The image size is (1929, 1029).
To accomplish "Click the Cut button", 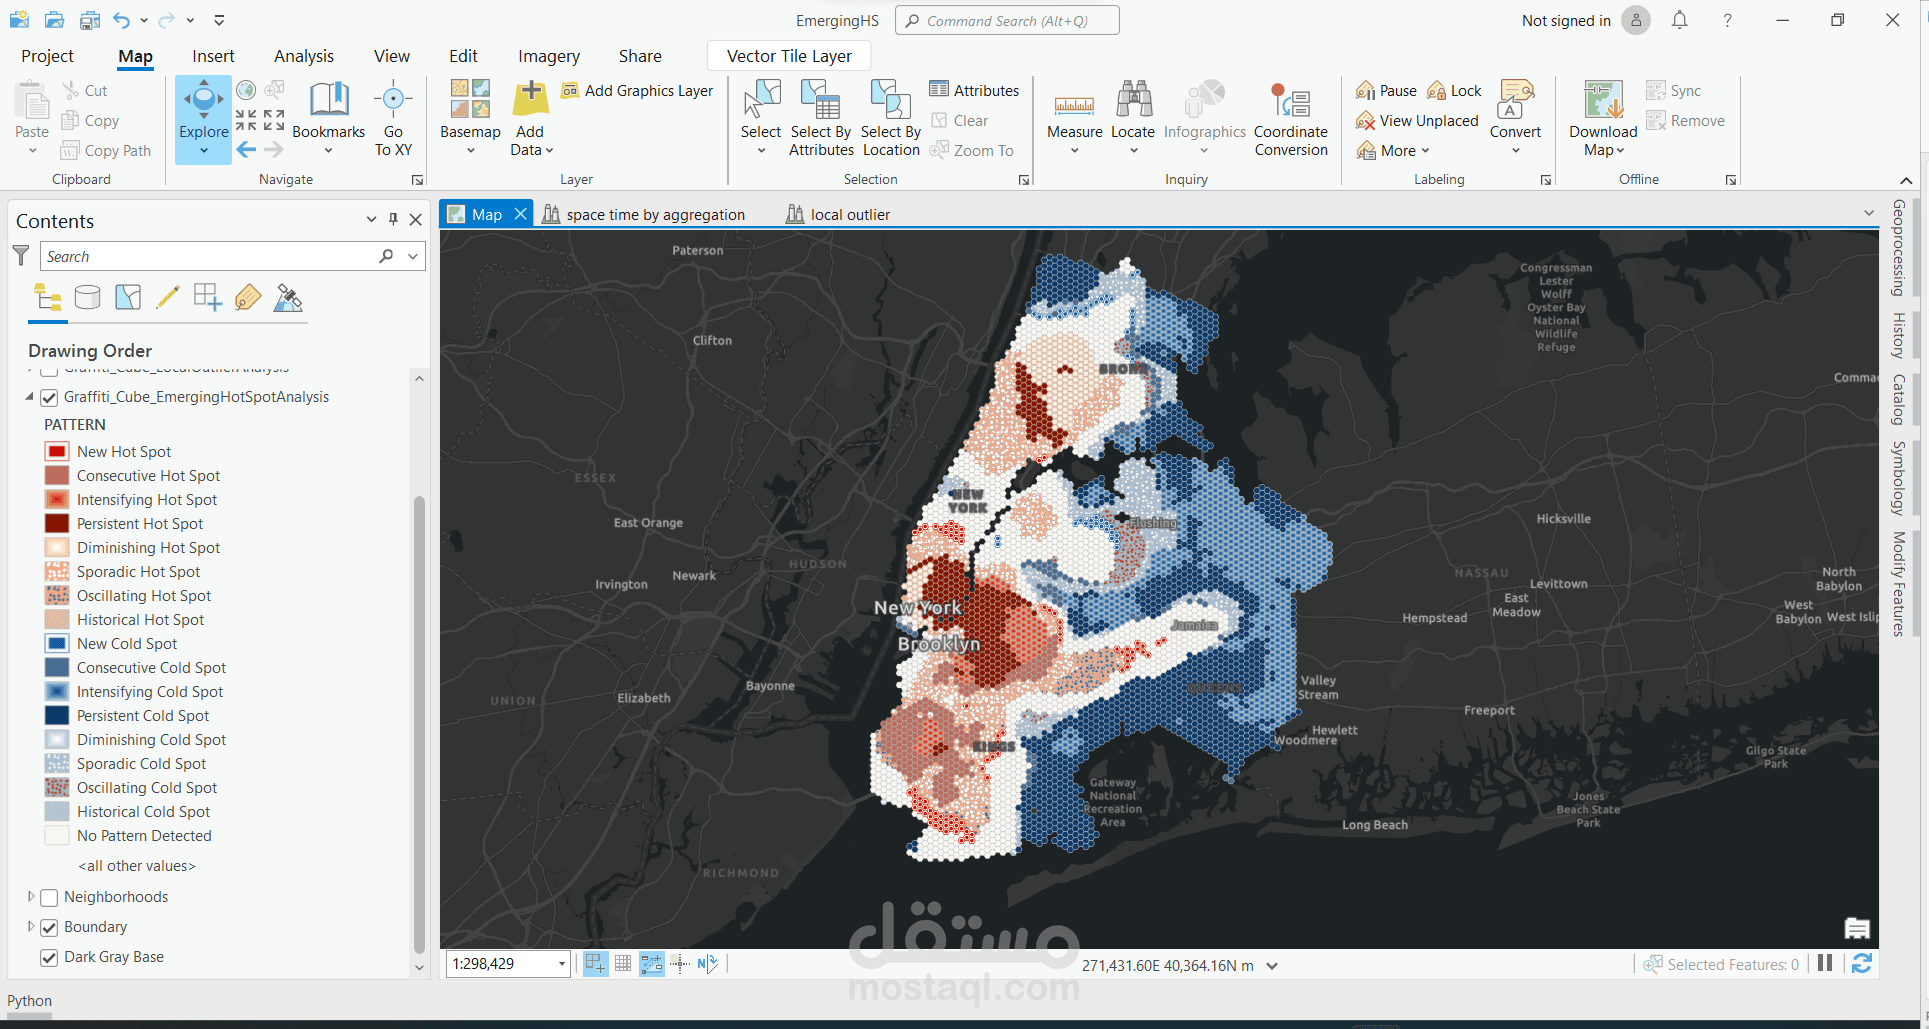I will [84, 91].
